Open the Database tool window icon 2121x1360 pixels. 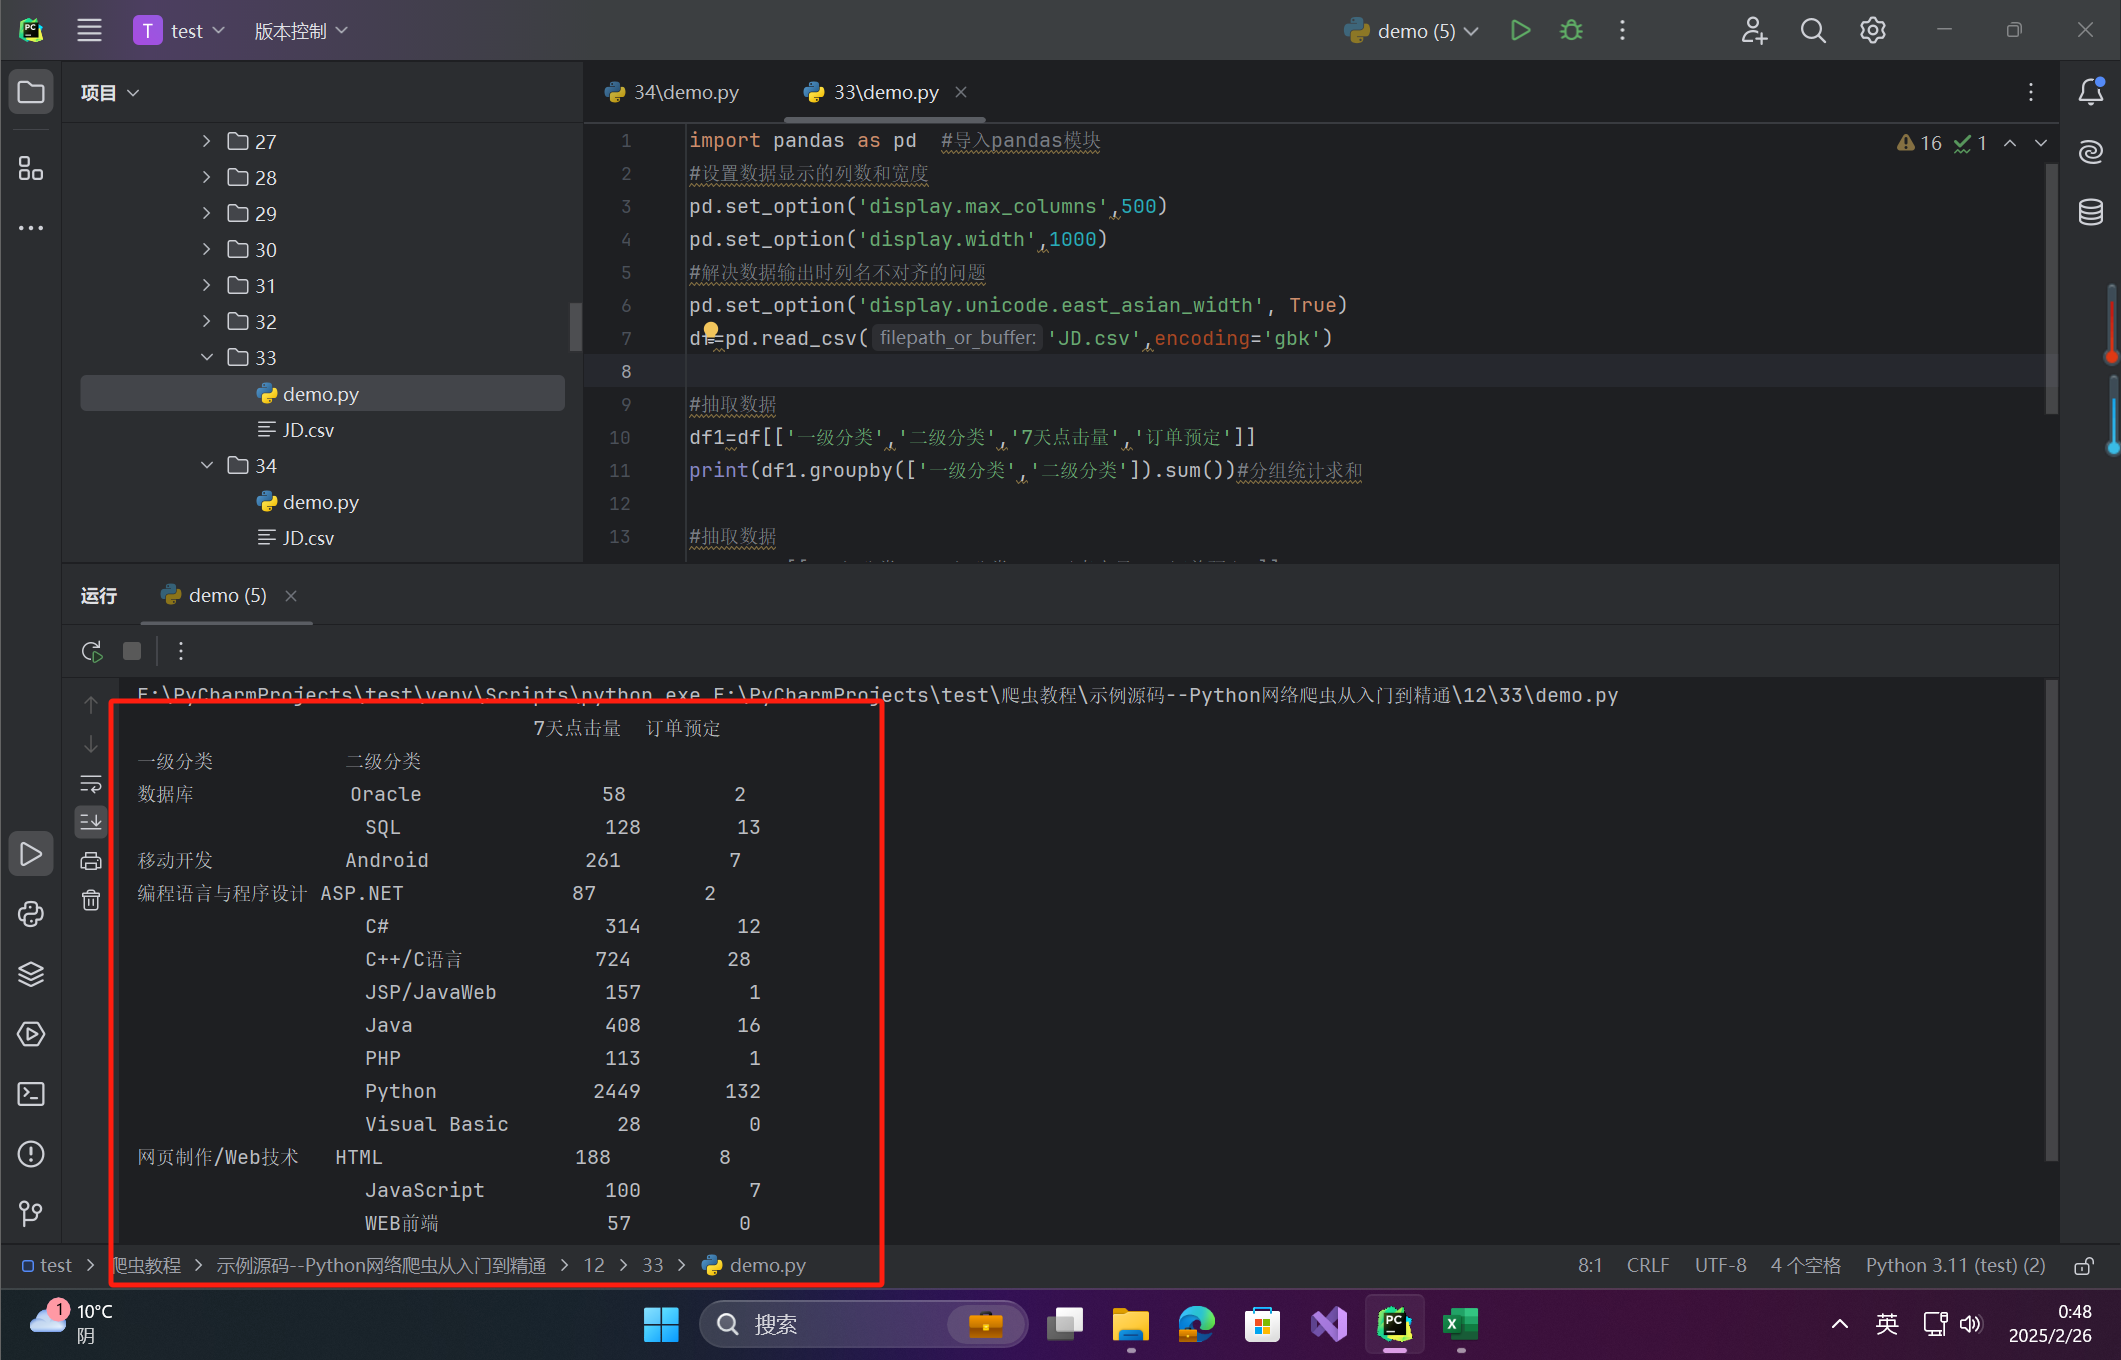(x=2091, y=212)
